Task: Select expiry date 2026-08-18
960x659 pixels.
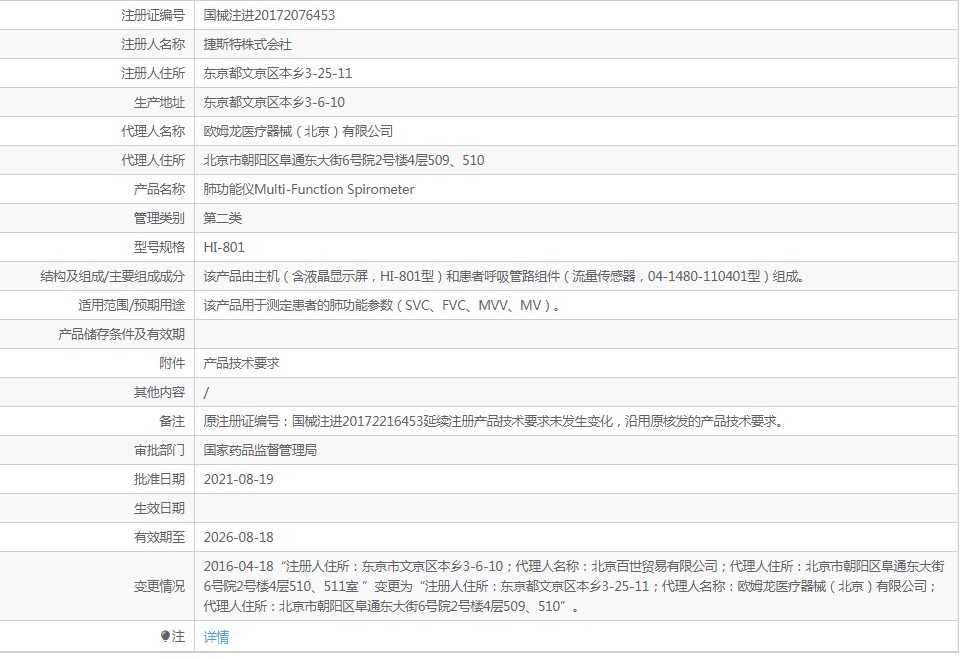Action: pyautogui.click(x=239, y=537)
